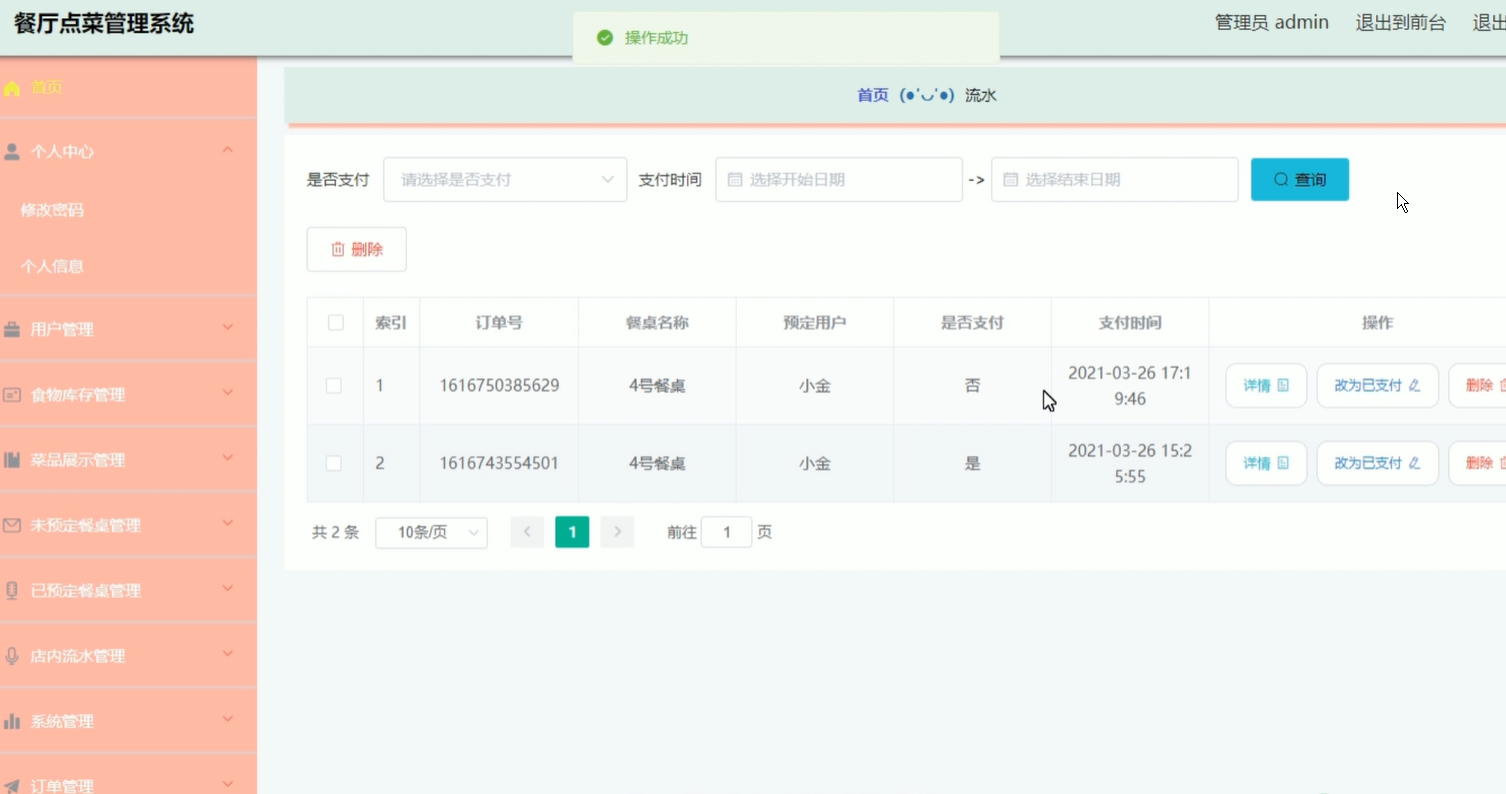Click the microphone icon for 店内流水管理
Viewport: 1506px width, 794px height.
pyautogui.click(x=12, y=656)
